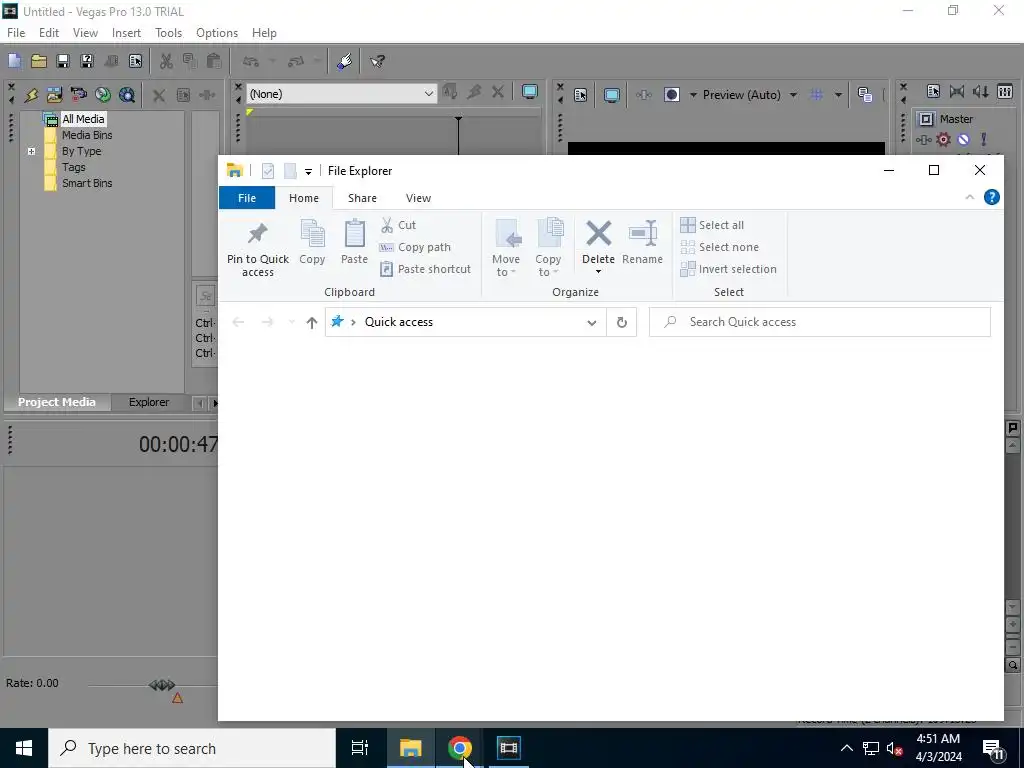The height and width of the screenshot is (768, 1024).
Task: Click Video Output FX in preview toolbar
Action: 643,95
